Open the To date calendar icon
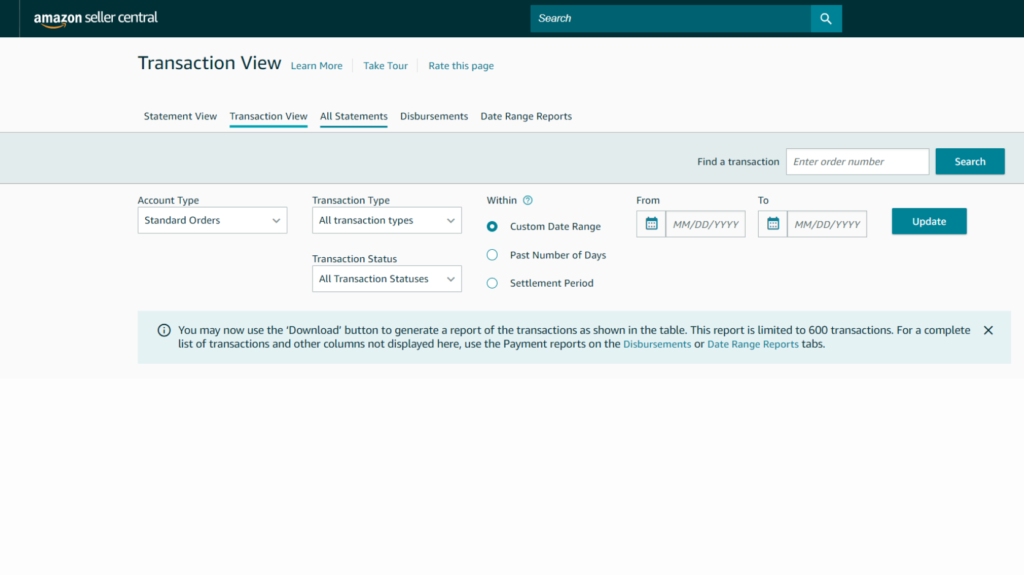 (x=773, y=224)
